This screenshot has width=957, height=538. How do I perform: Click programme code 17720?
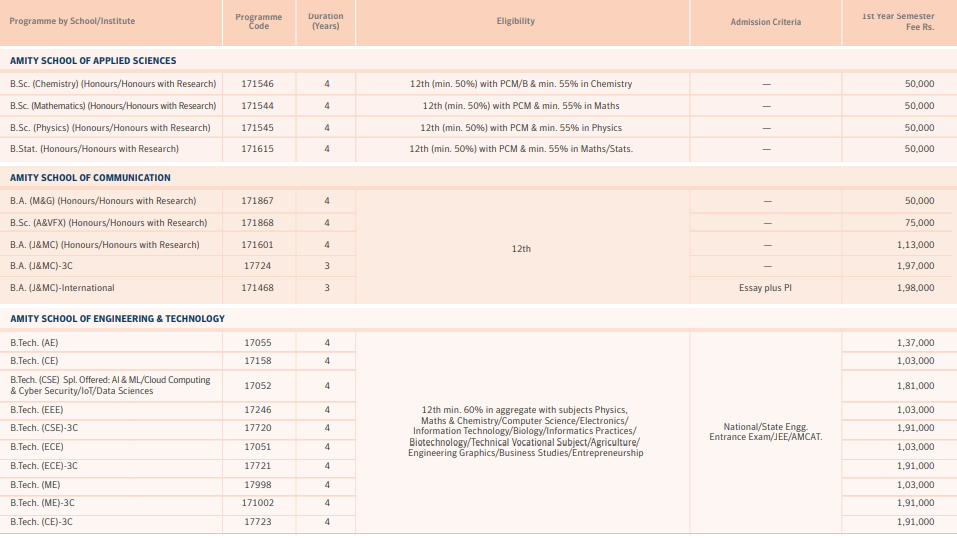click(x=258, y=428)
